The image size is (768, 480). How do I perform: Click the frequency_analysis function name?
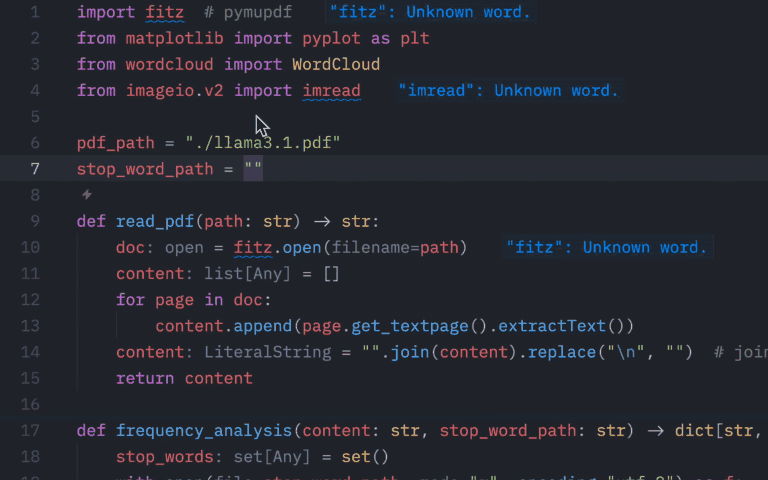pos(204,431)
